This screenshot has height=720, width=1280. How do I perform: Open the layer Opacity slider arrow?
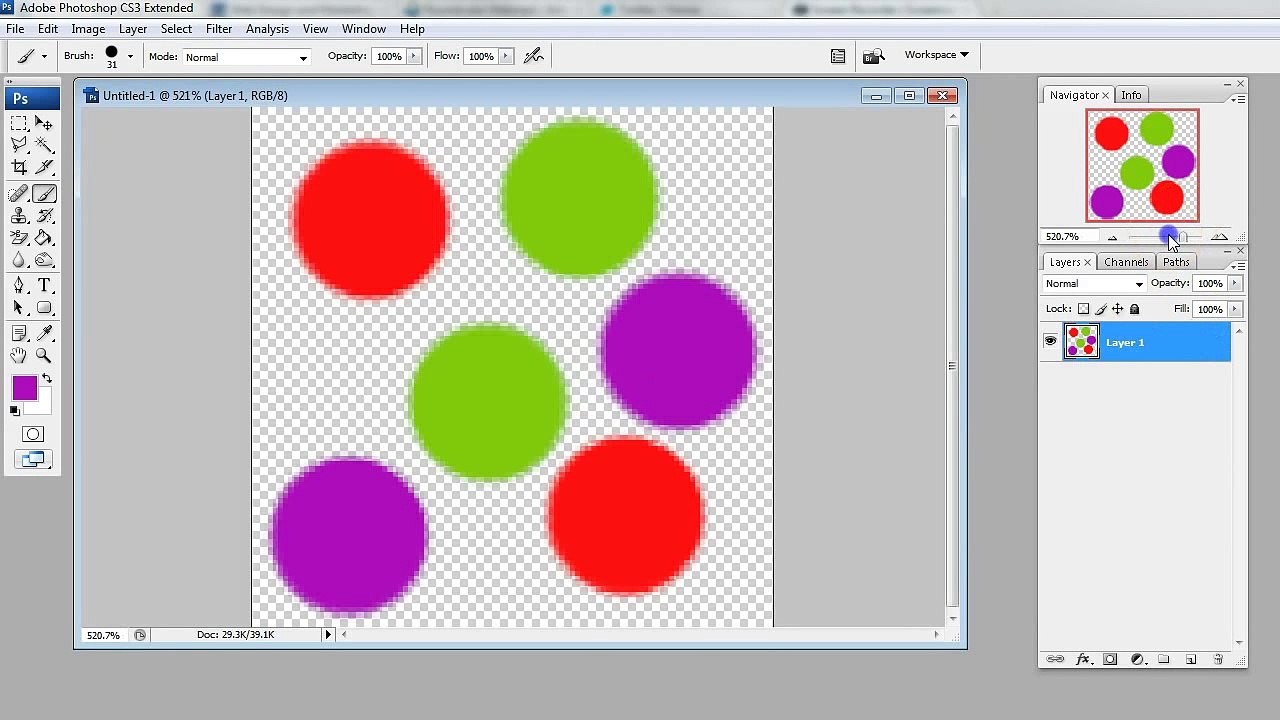(x=1235, y=283)
